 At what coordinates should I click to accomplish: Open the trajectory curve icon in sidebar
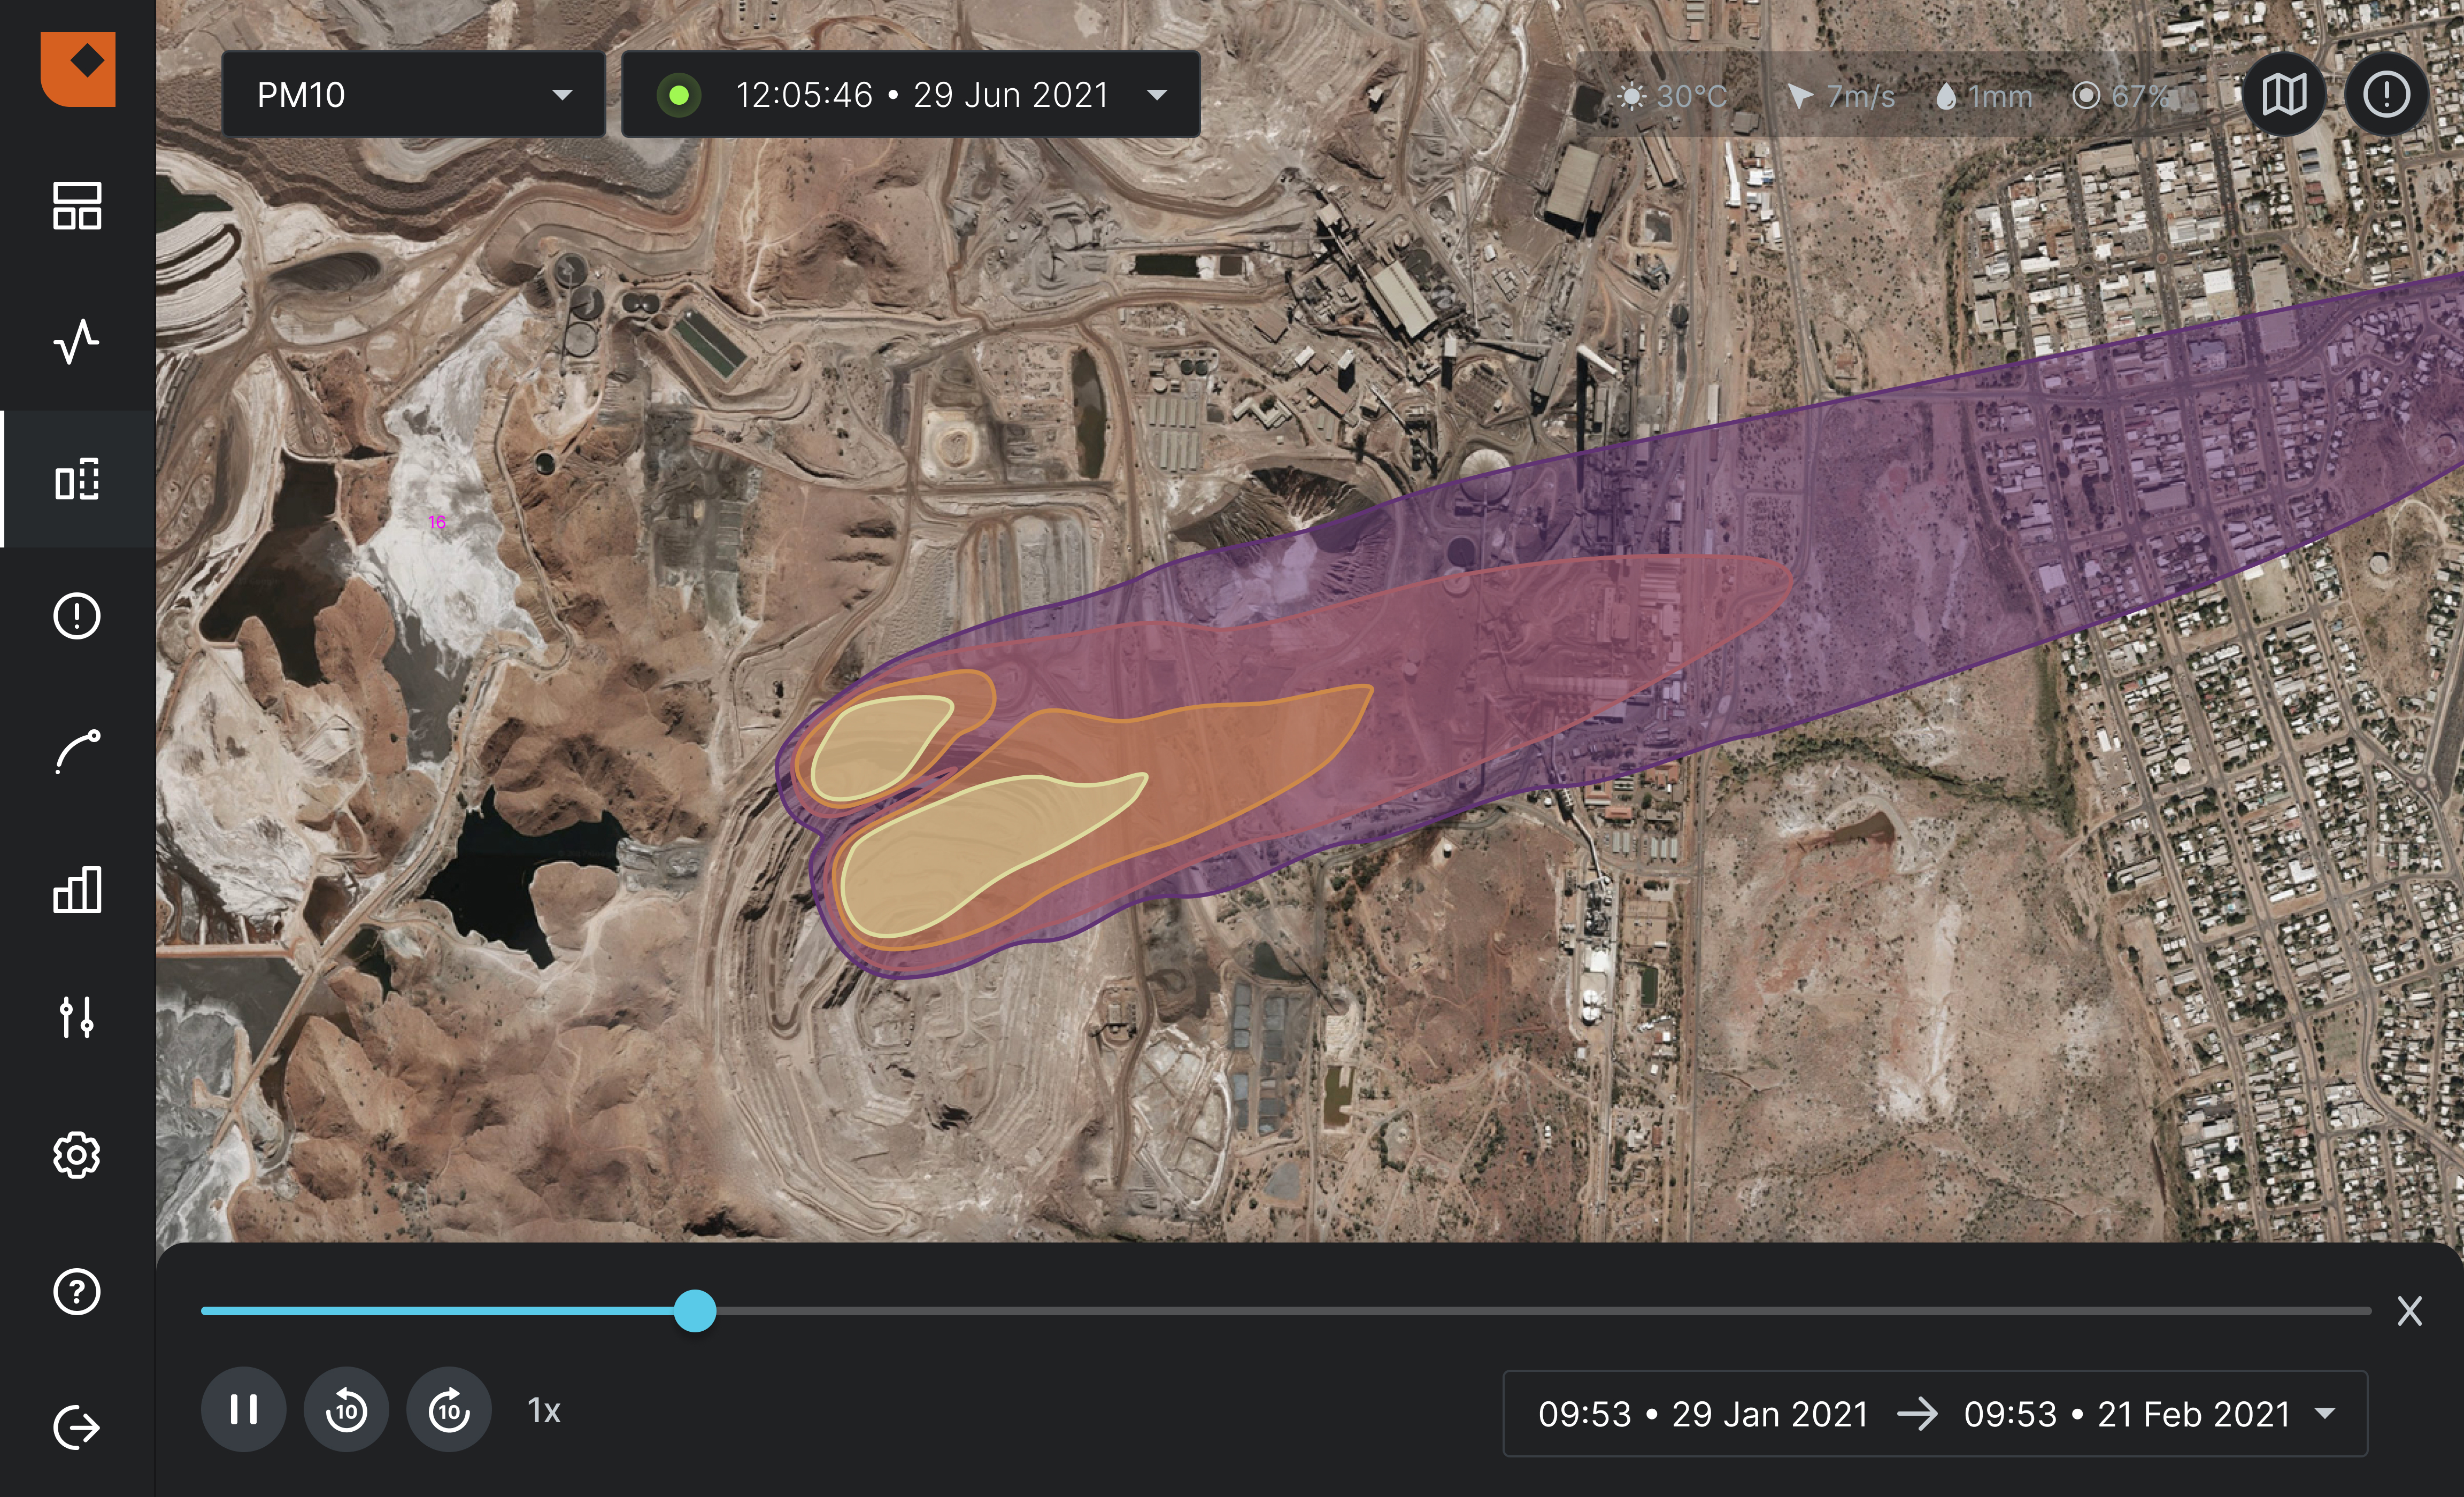(77, 752)
